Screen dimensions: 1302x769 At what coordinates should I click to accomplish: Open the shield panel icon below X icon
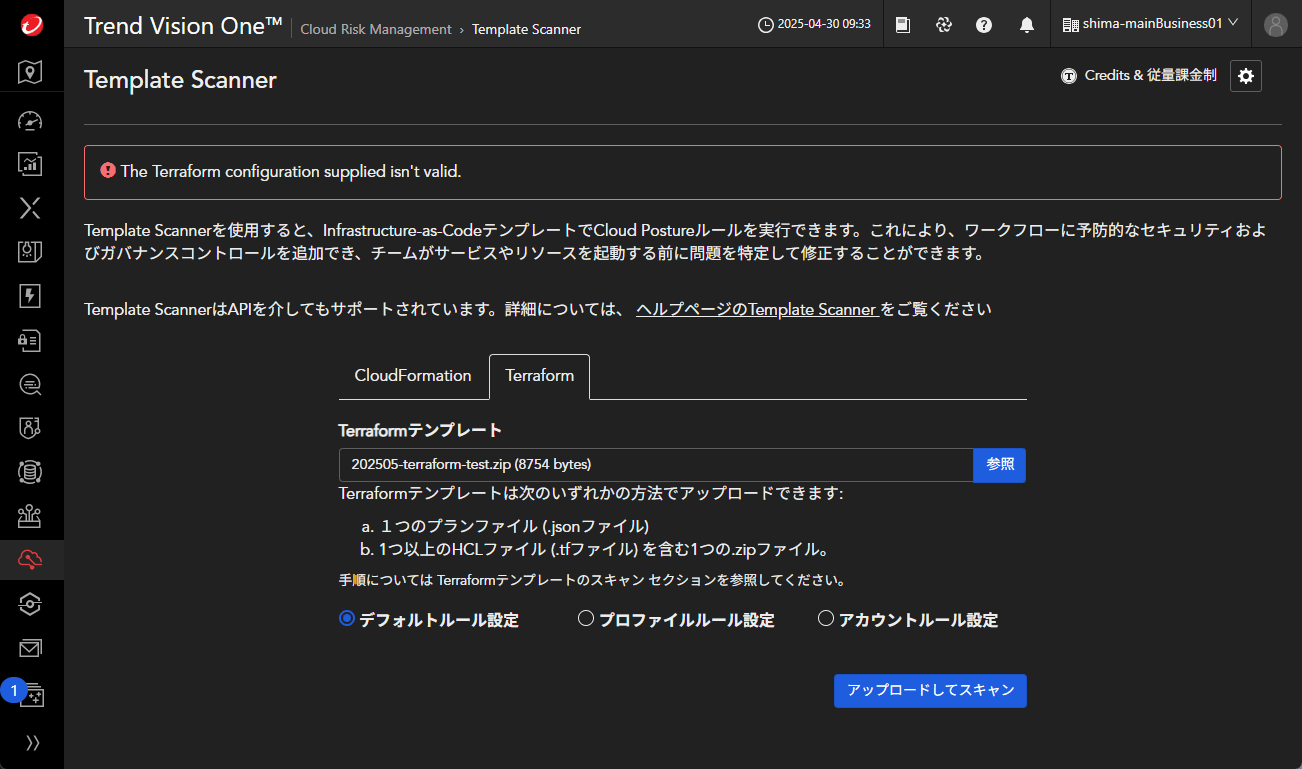pyautogui.click(x=31, y=252)
